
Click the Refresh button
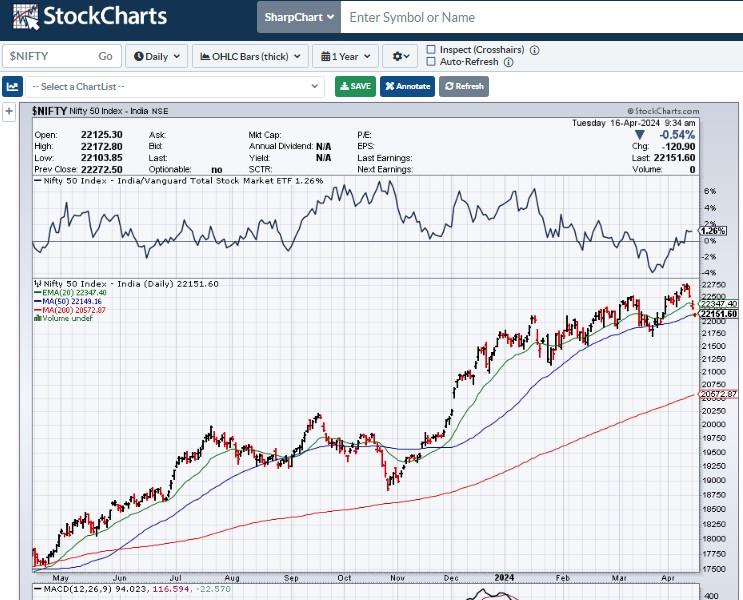[464, 86]
